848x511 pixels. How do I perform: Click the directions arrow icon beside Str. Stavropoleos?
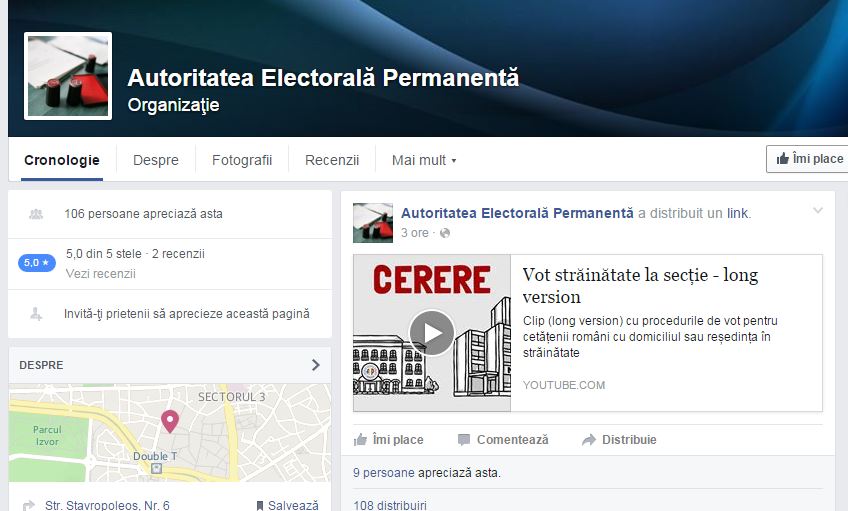pyautogui.click(x=29, y=506)
